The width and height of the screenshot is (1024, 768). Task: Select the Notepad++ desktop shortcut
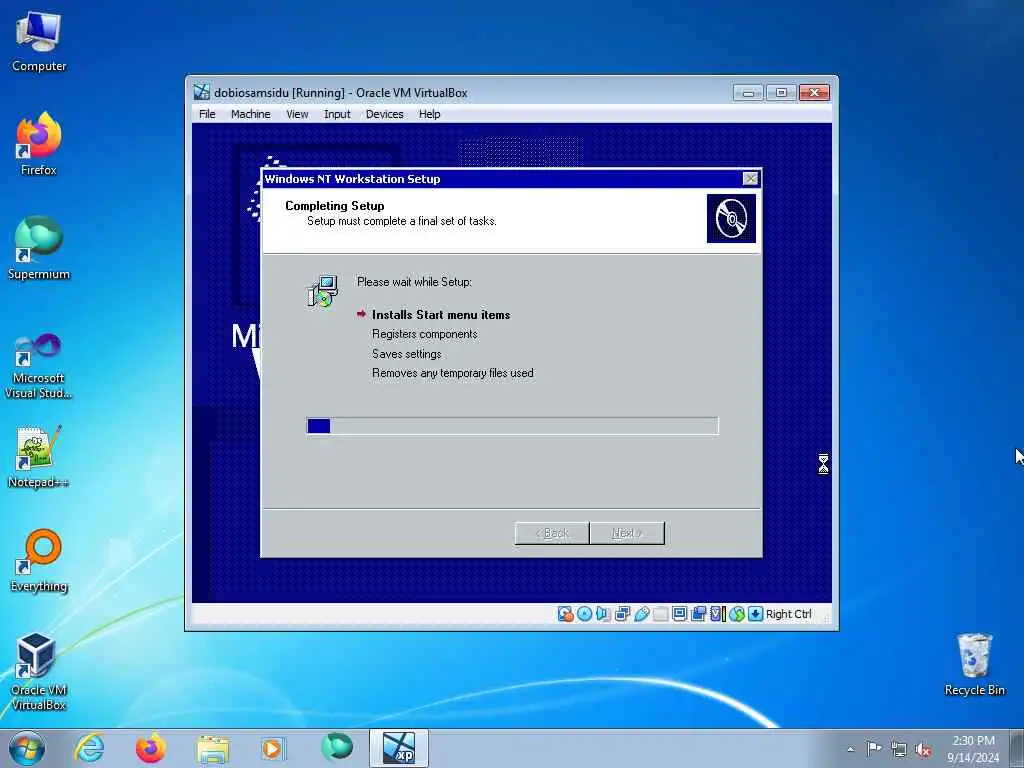(39, 457)
